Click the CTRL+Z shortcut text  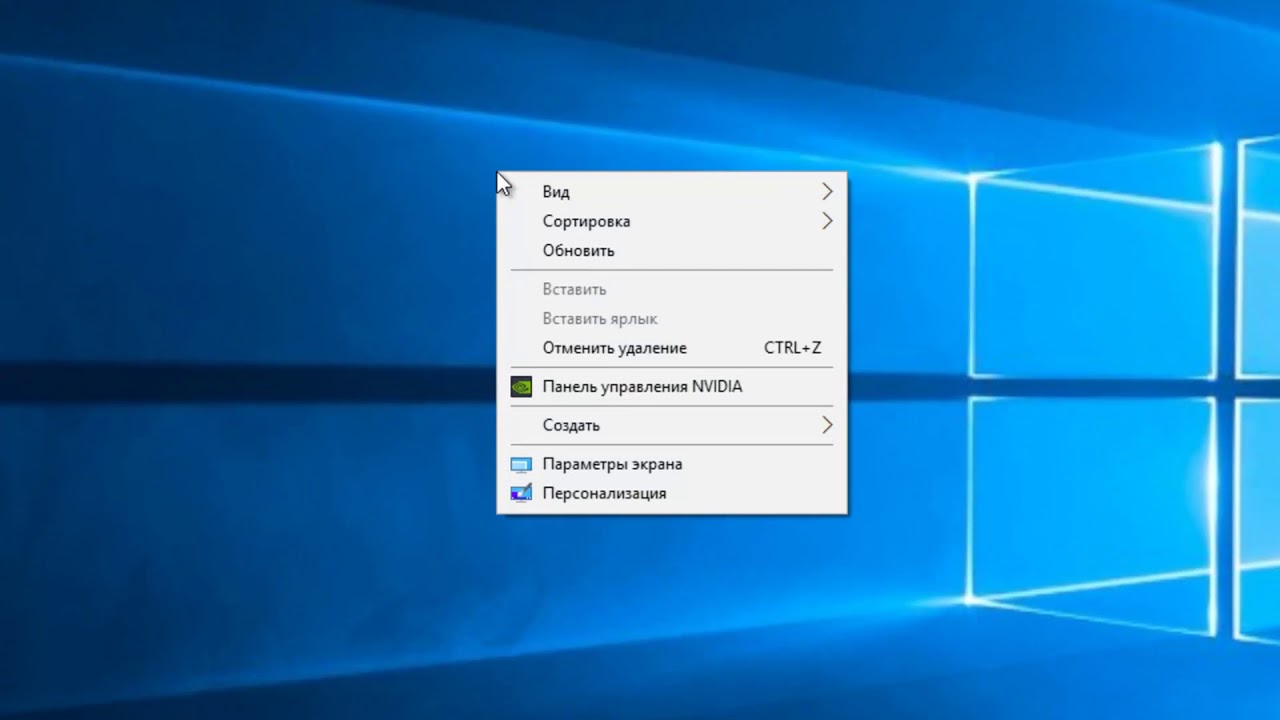click(793, 348)
